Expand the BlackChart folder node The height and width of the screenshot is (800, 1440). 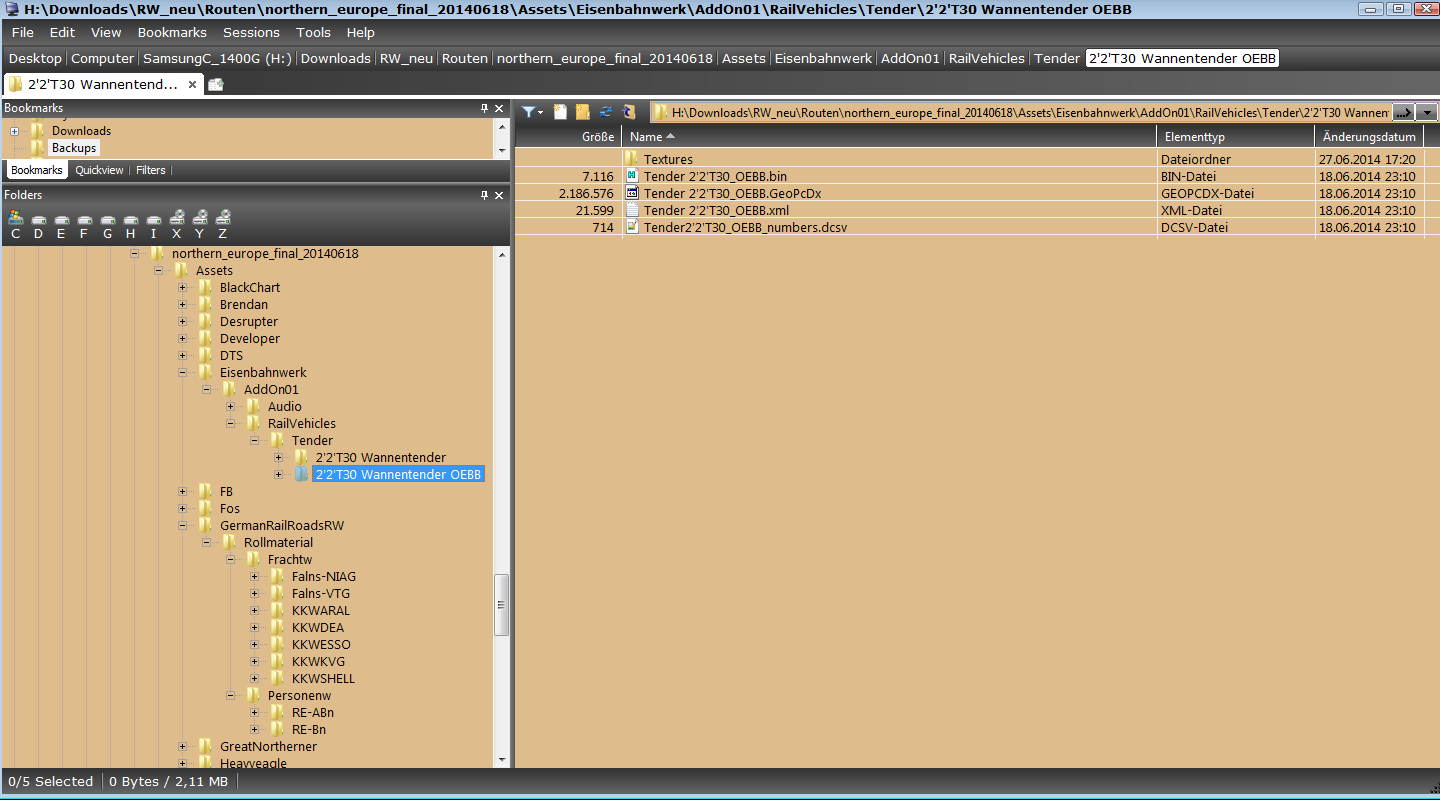182,288
